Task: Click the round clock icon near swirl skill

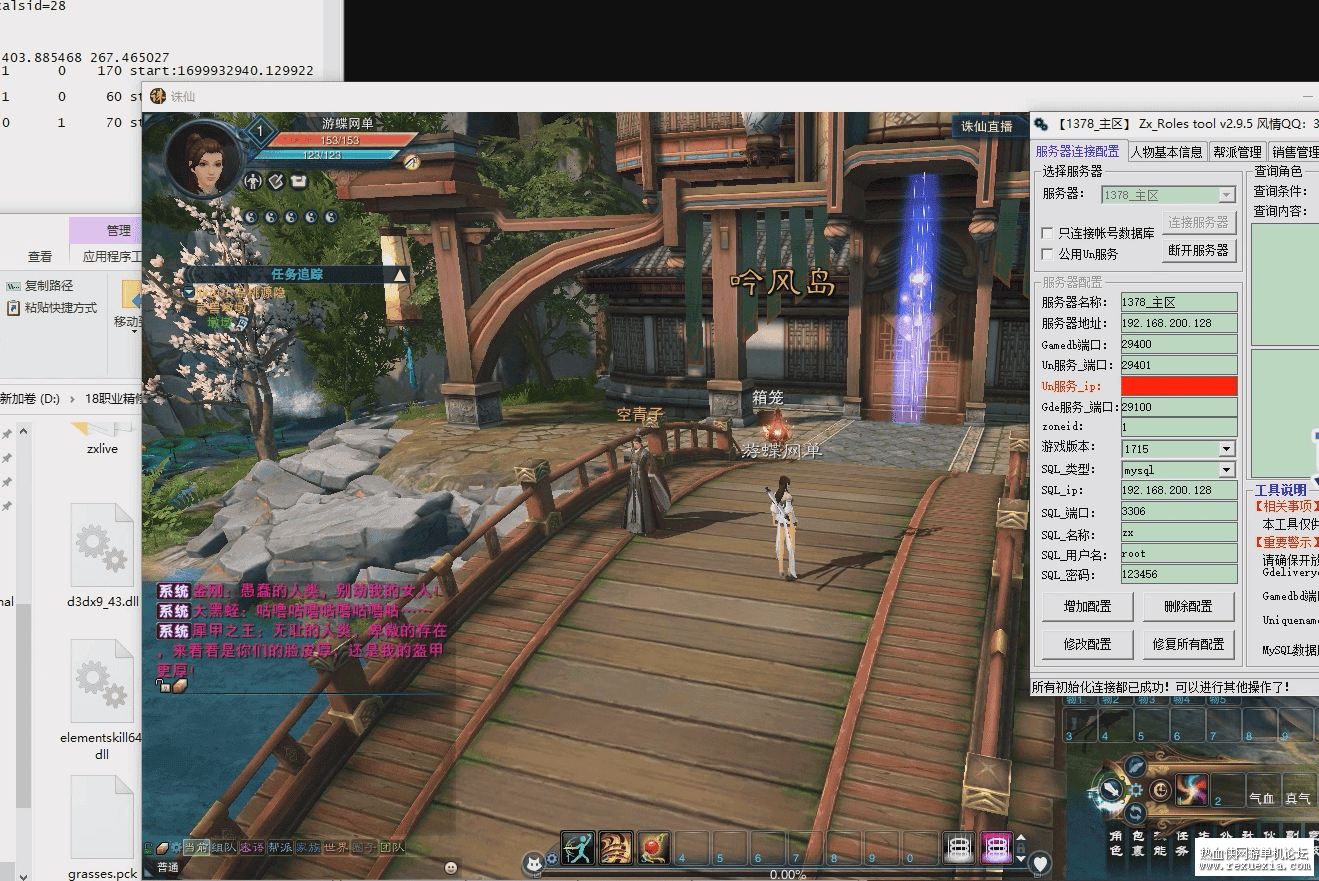Action: coord(1161,791)
